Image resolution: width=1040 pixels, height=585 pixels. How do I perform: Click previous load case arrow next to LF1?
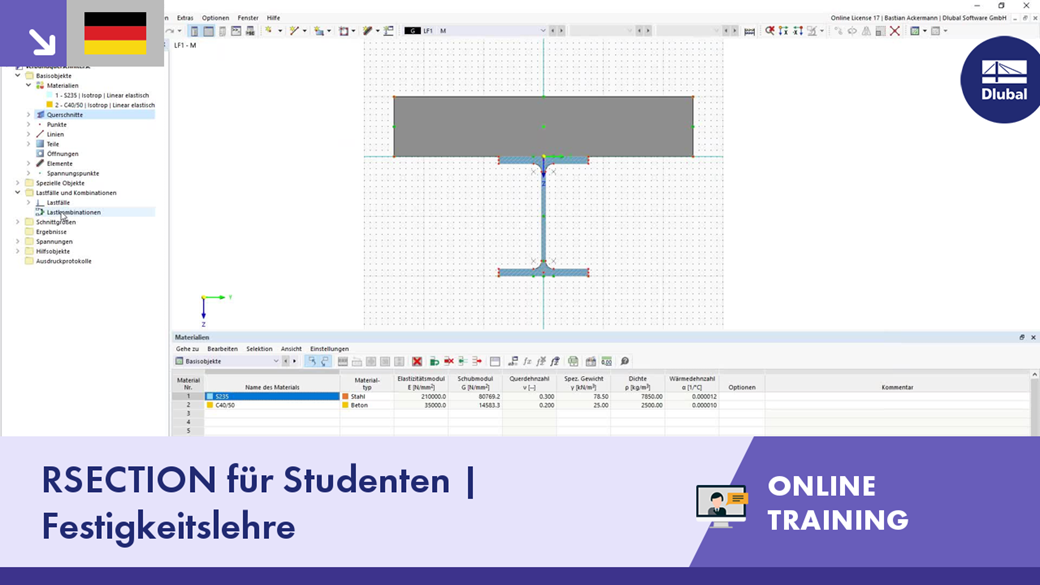click(x=553, y=31)
